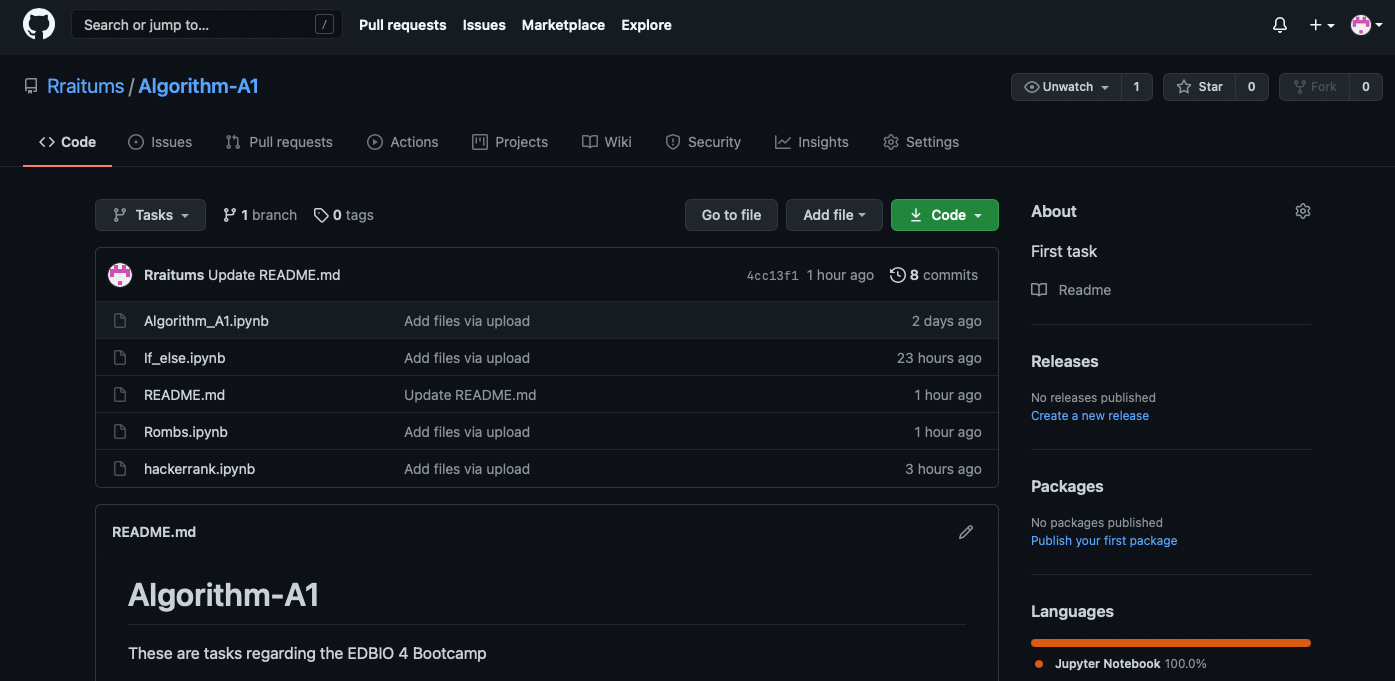This screenshot has height=681, width=1395.
Task: Open the hackerrank.ipynb file
Action: point(199,469)
